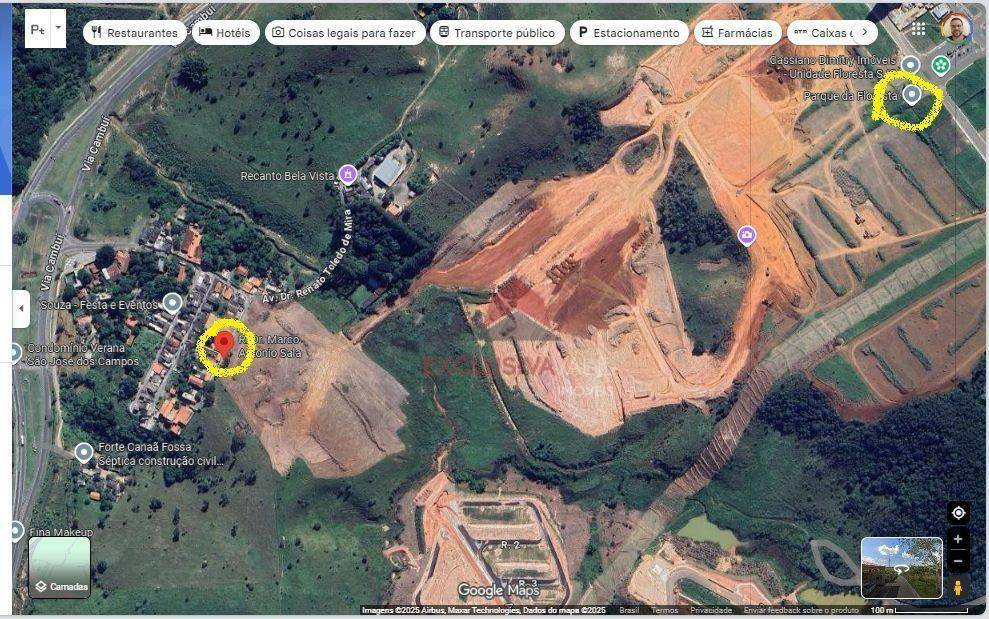Zoom out with the minus button

pos(958,561)
